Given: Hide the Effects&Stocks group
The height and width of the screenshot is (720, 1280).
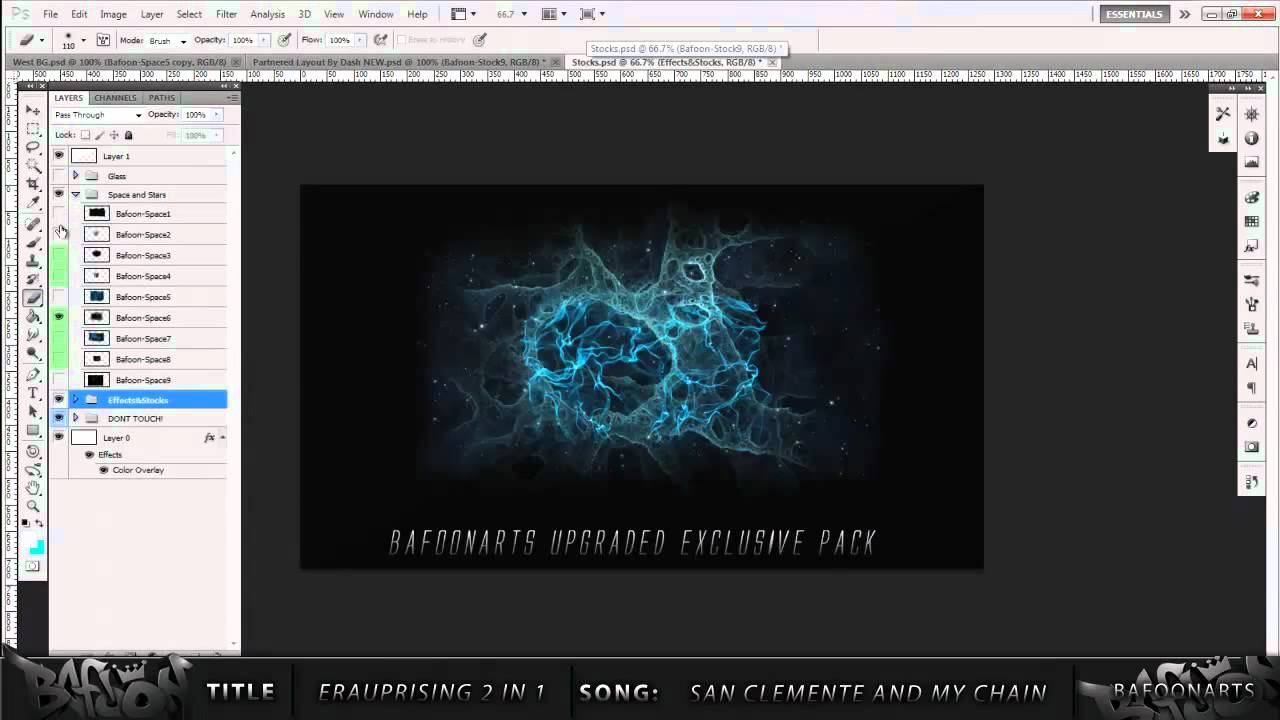Looking at the screenshot, I should 59,399.
